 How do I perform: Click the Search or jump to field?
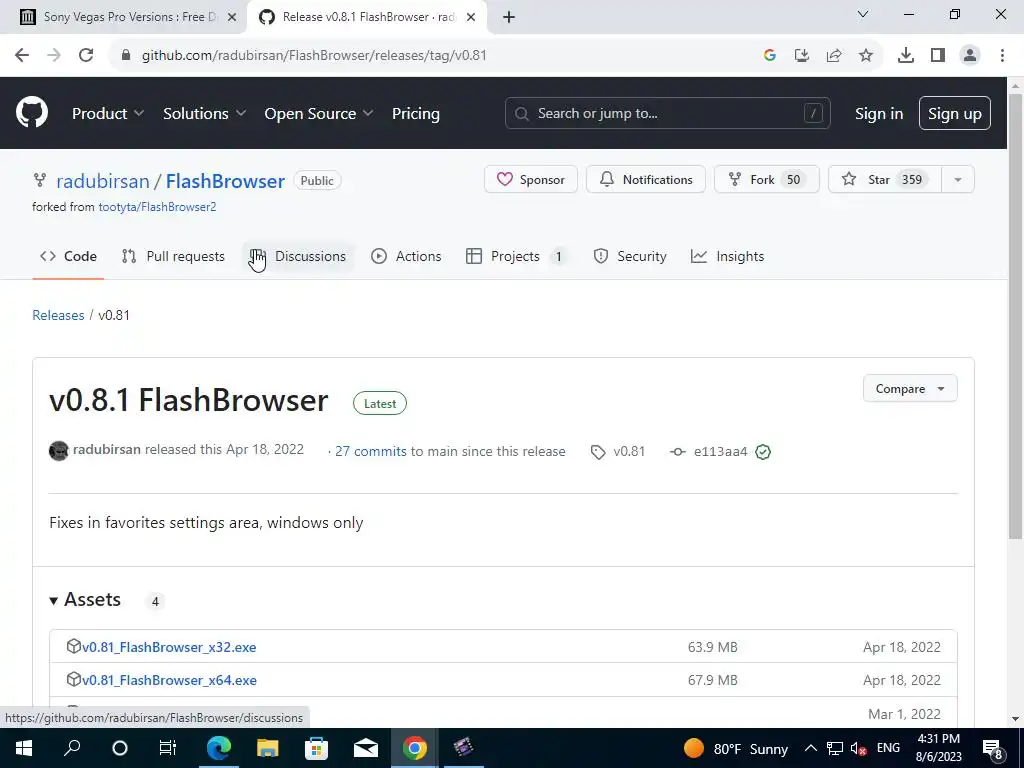coord(667,114)
